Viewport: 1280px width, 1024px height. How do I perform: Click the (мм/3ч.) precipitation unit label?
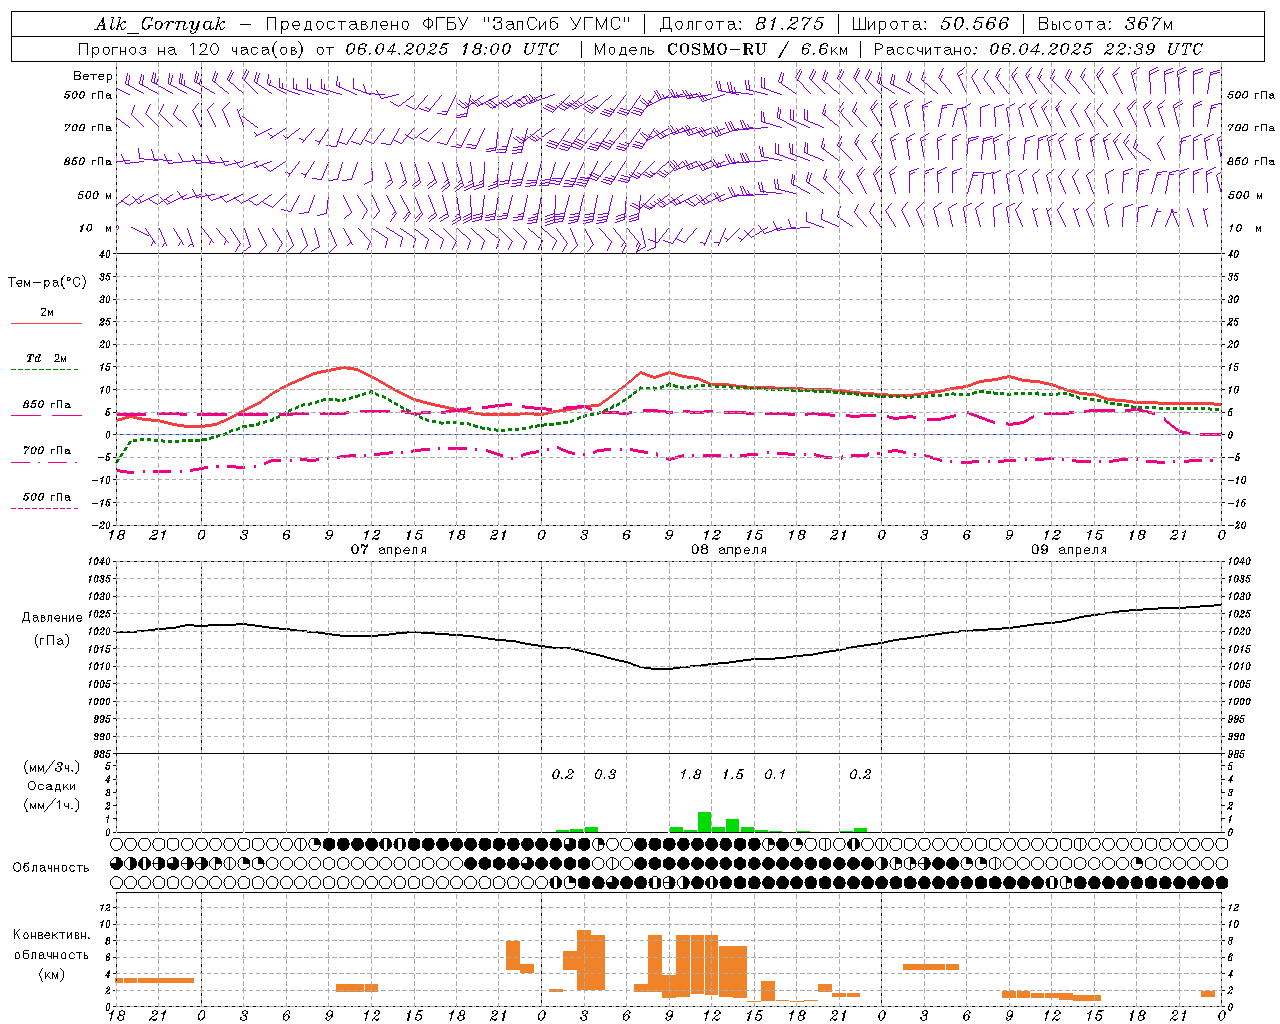(x=52, y=767)
